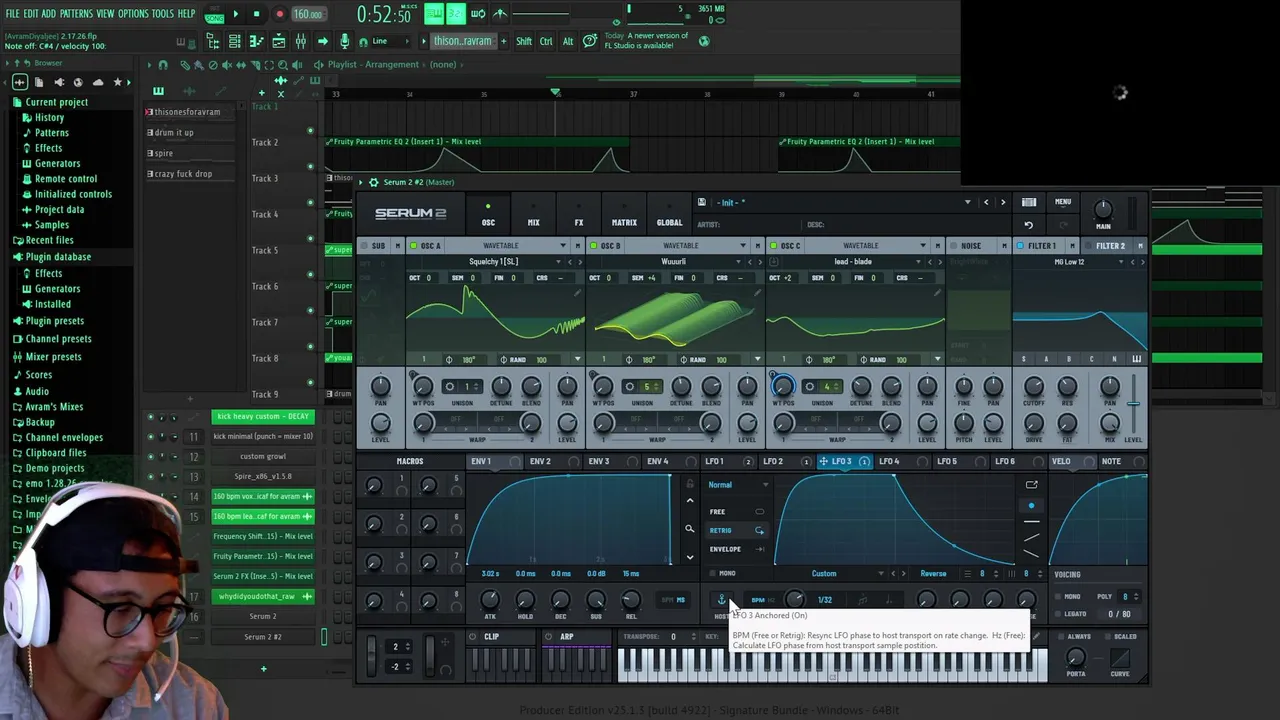The width and height of the screenshot is (1280, 720).
Task: Switch Serum 2 to the FX tab
Action: (578, 215)
